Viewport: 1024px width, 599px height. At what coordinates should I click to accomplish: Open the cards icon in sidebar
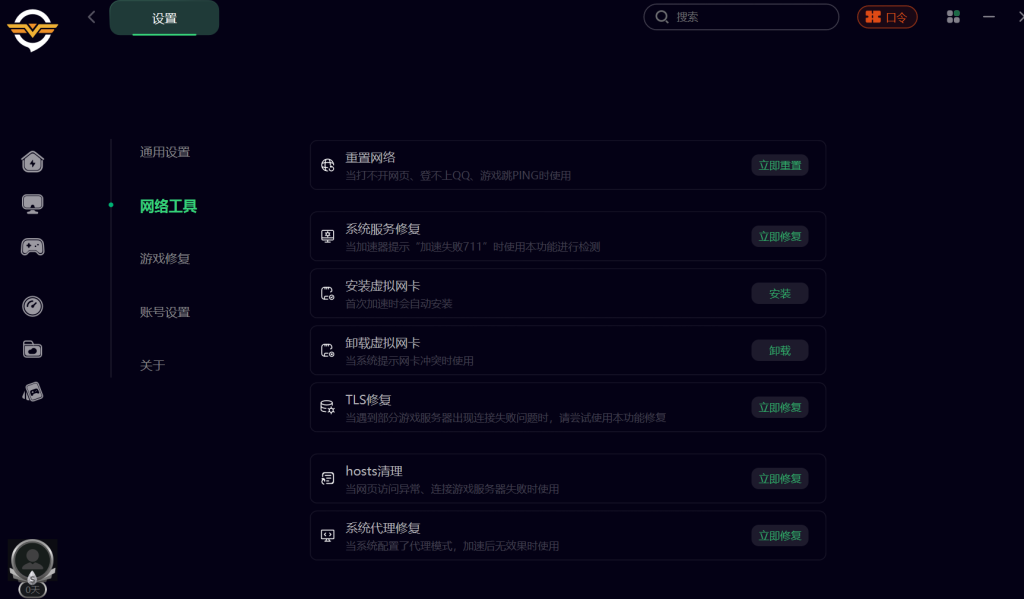[x=32, y=392]
